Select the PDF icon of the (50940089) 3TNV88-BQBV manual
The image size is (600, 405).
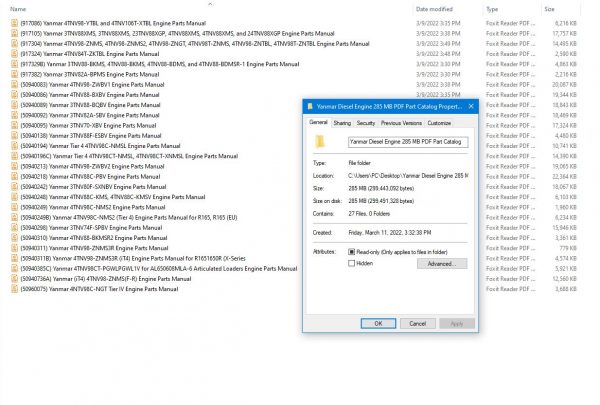point(15,105)
